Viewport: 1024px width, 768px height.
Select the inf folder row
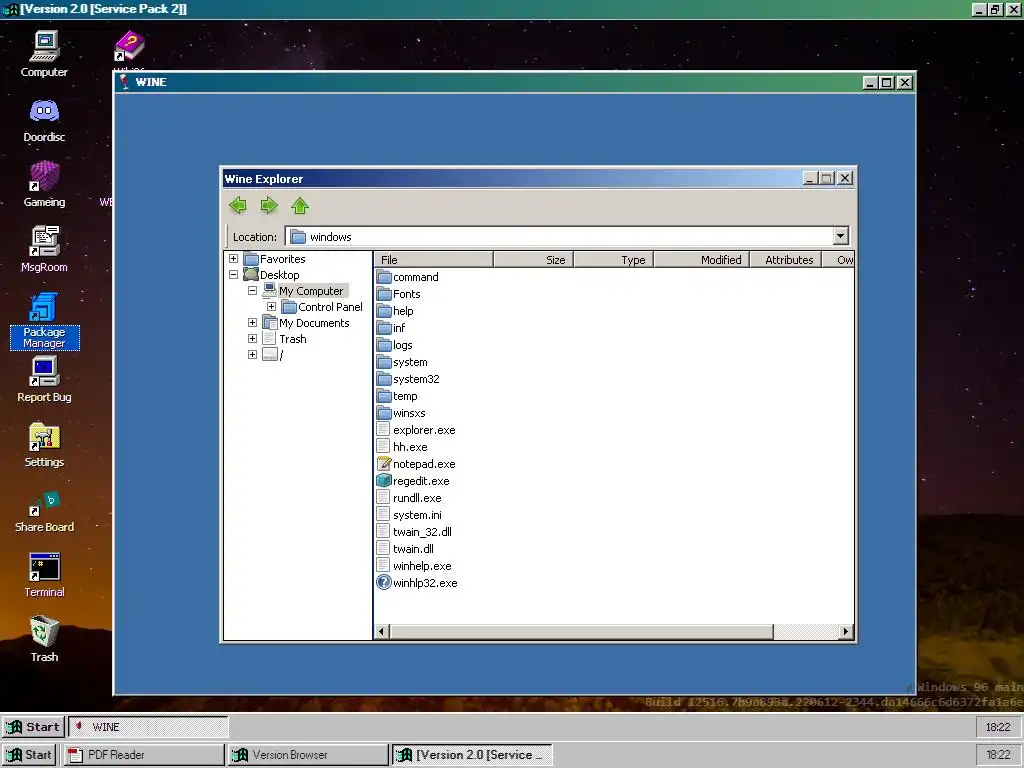pos(391,328)
